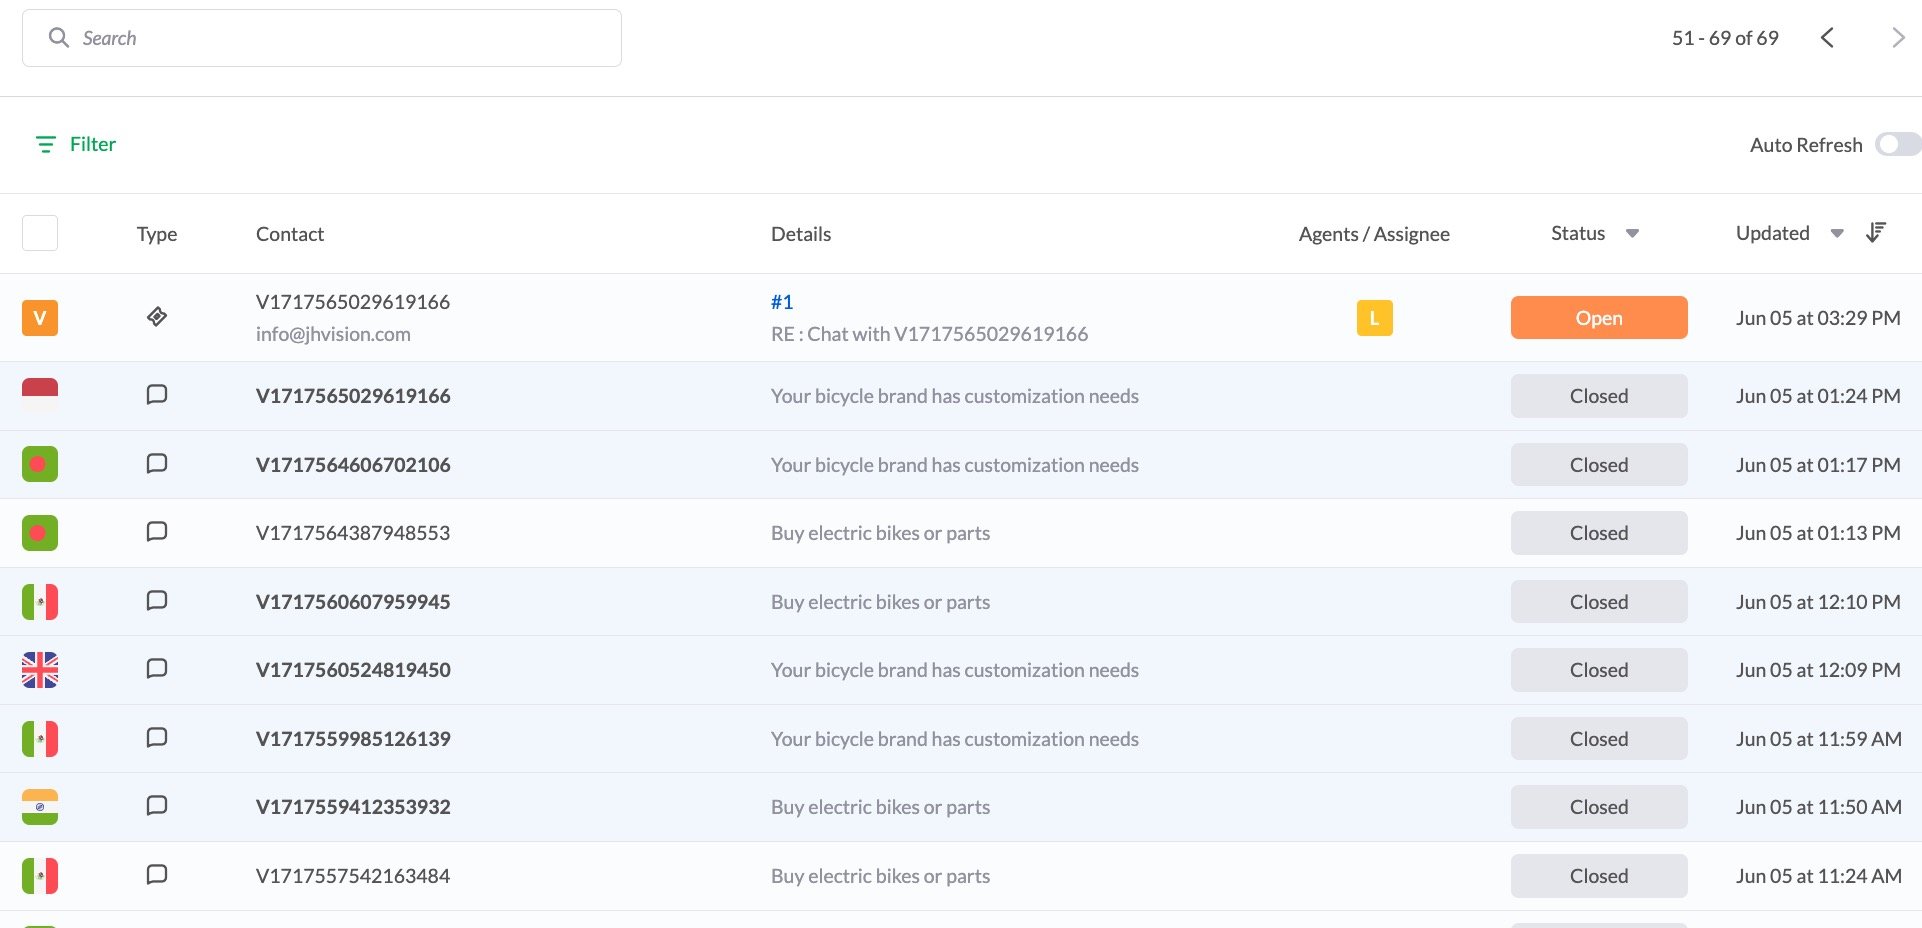The width and height of the screenshot is (1922, 928).
Task: Open contact V1717560524819450
Action: pyautogui.click(x=353, y=670)
